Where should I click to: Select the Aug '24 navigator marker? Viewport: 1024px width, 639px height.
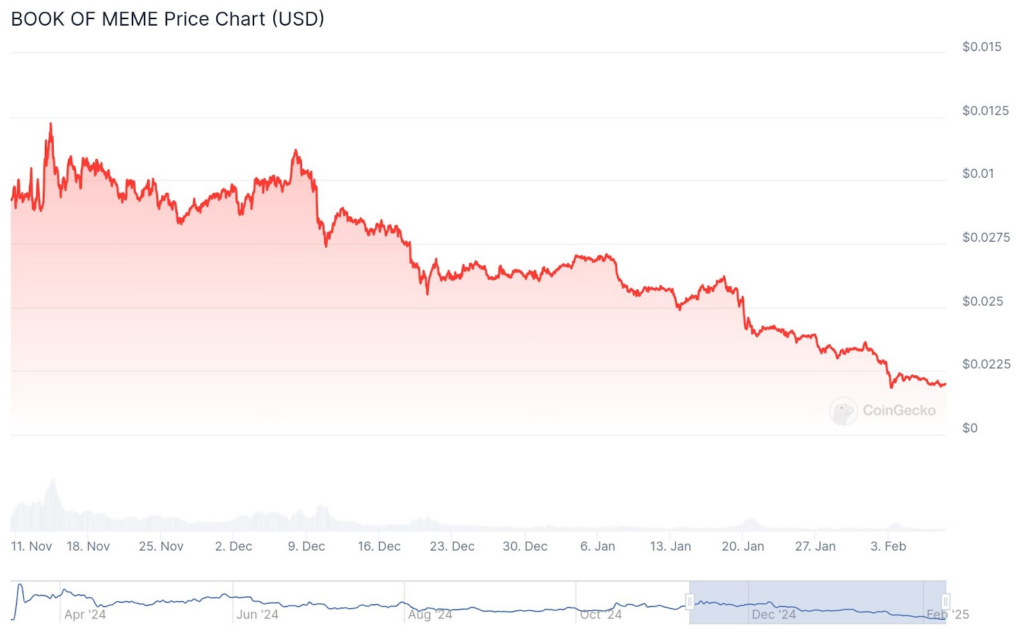pyautogui.click(x=429, y=615)
